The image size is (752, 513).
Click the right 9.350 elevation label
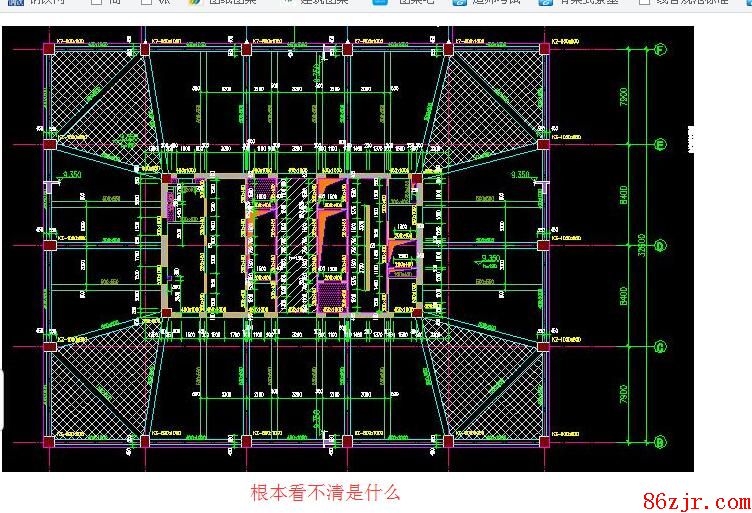point(521,175)
